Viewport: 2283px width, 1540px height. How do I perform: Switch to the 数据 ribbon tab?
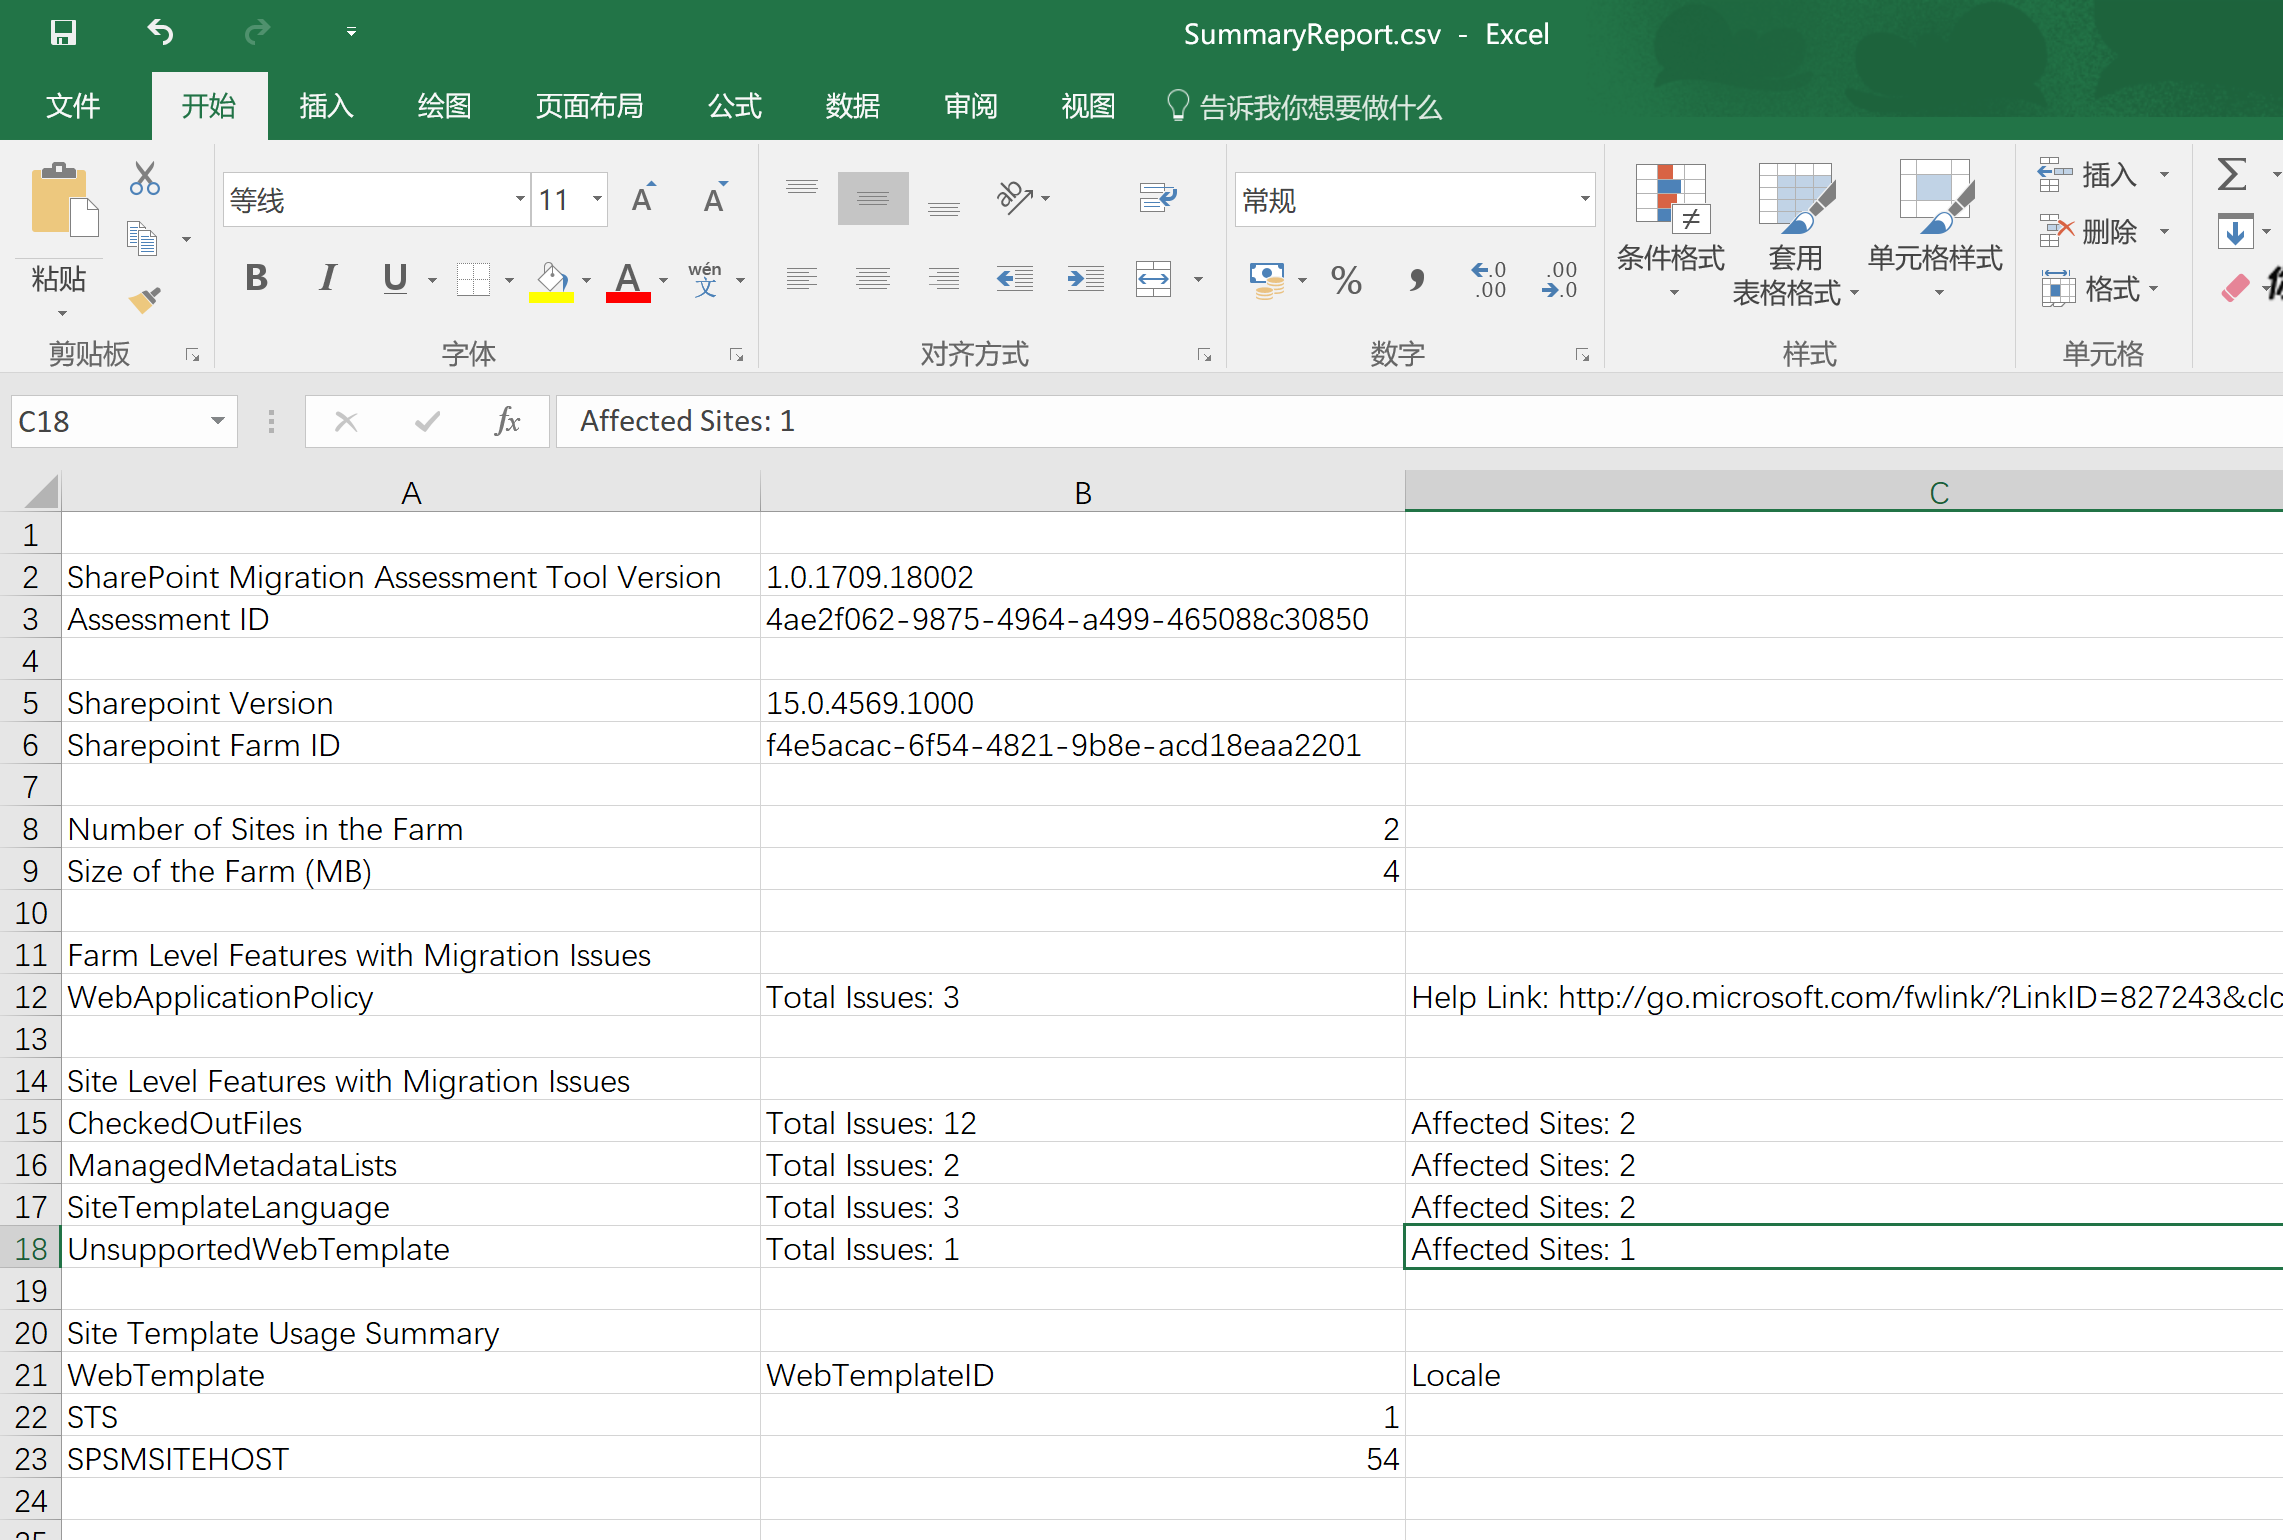coord(853,106)
